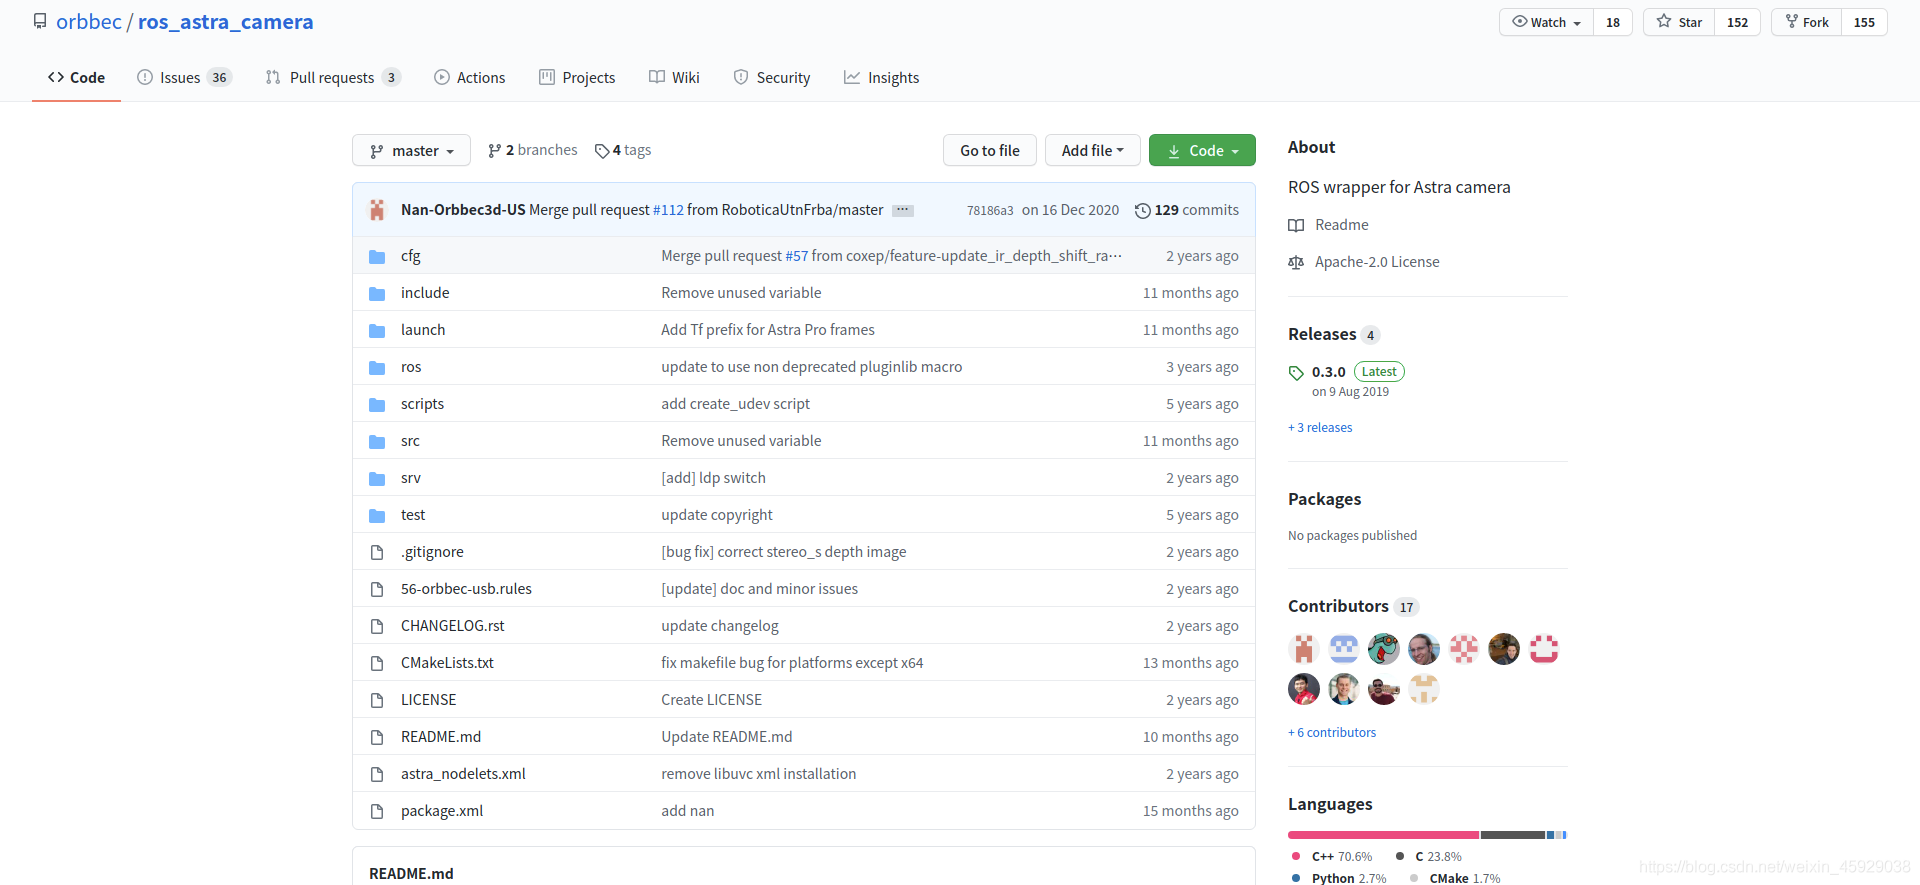
Task: Click the C++ language color dot
Action: point(1296,857)
